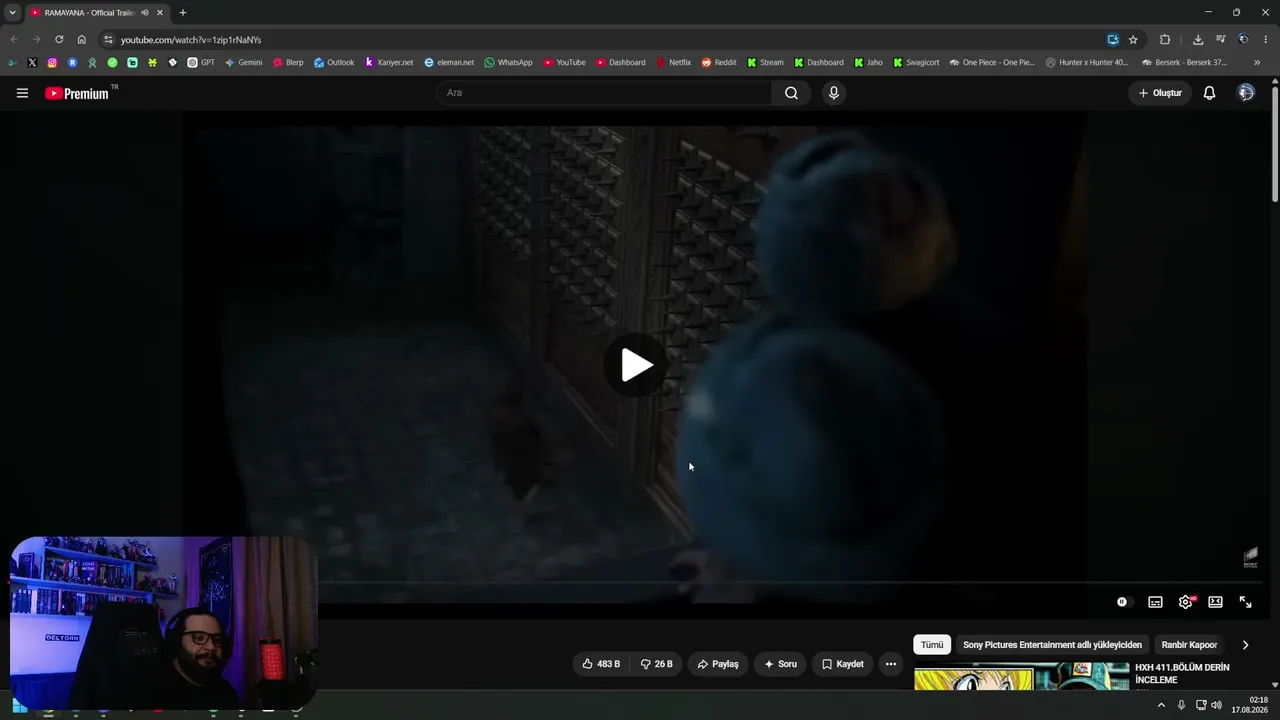Go back in browser history

point(14,40)
